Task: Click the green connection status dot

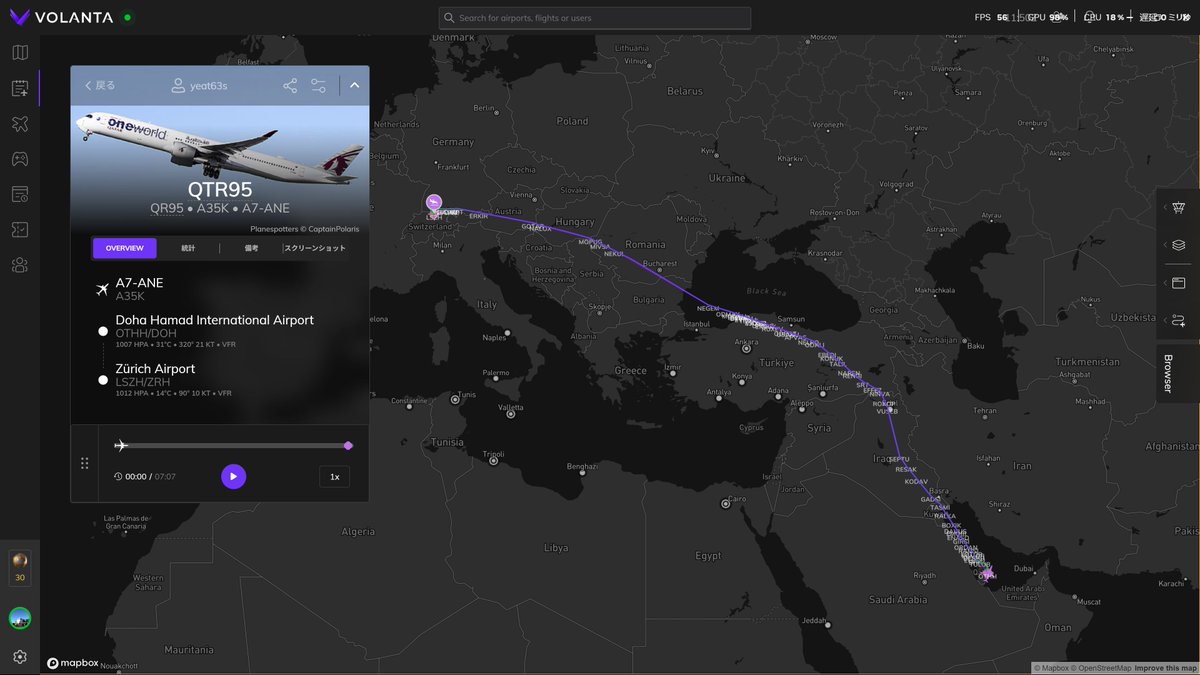Action: click(x=127, y=18)
